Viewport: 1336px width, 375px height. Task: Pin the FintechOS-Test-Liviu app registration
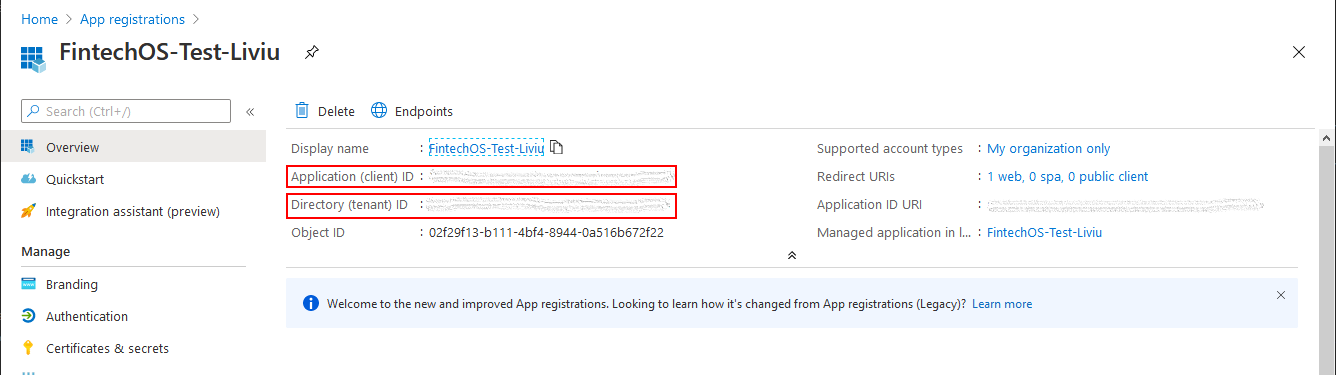tap(312, 52)
